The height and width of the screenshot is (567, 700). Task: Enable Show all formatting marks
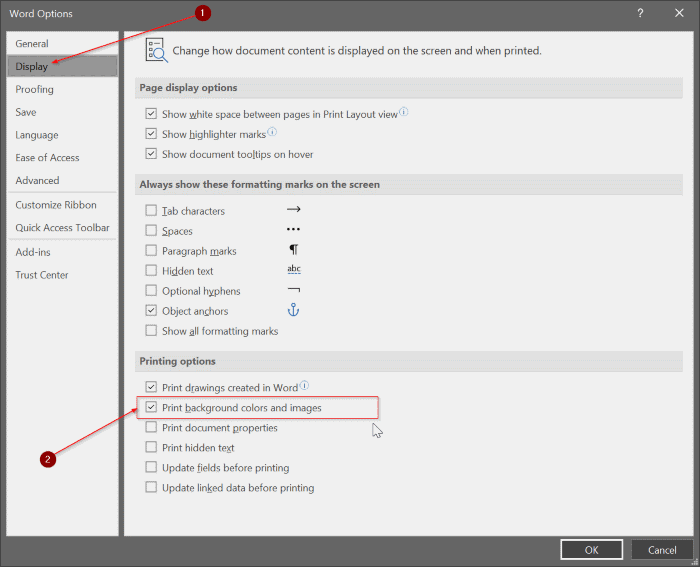[151, 331]
